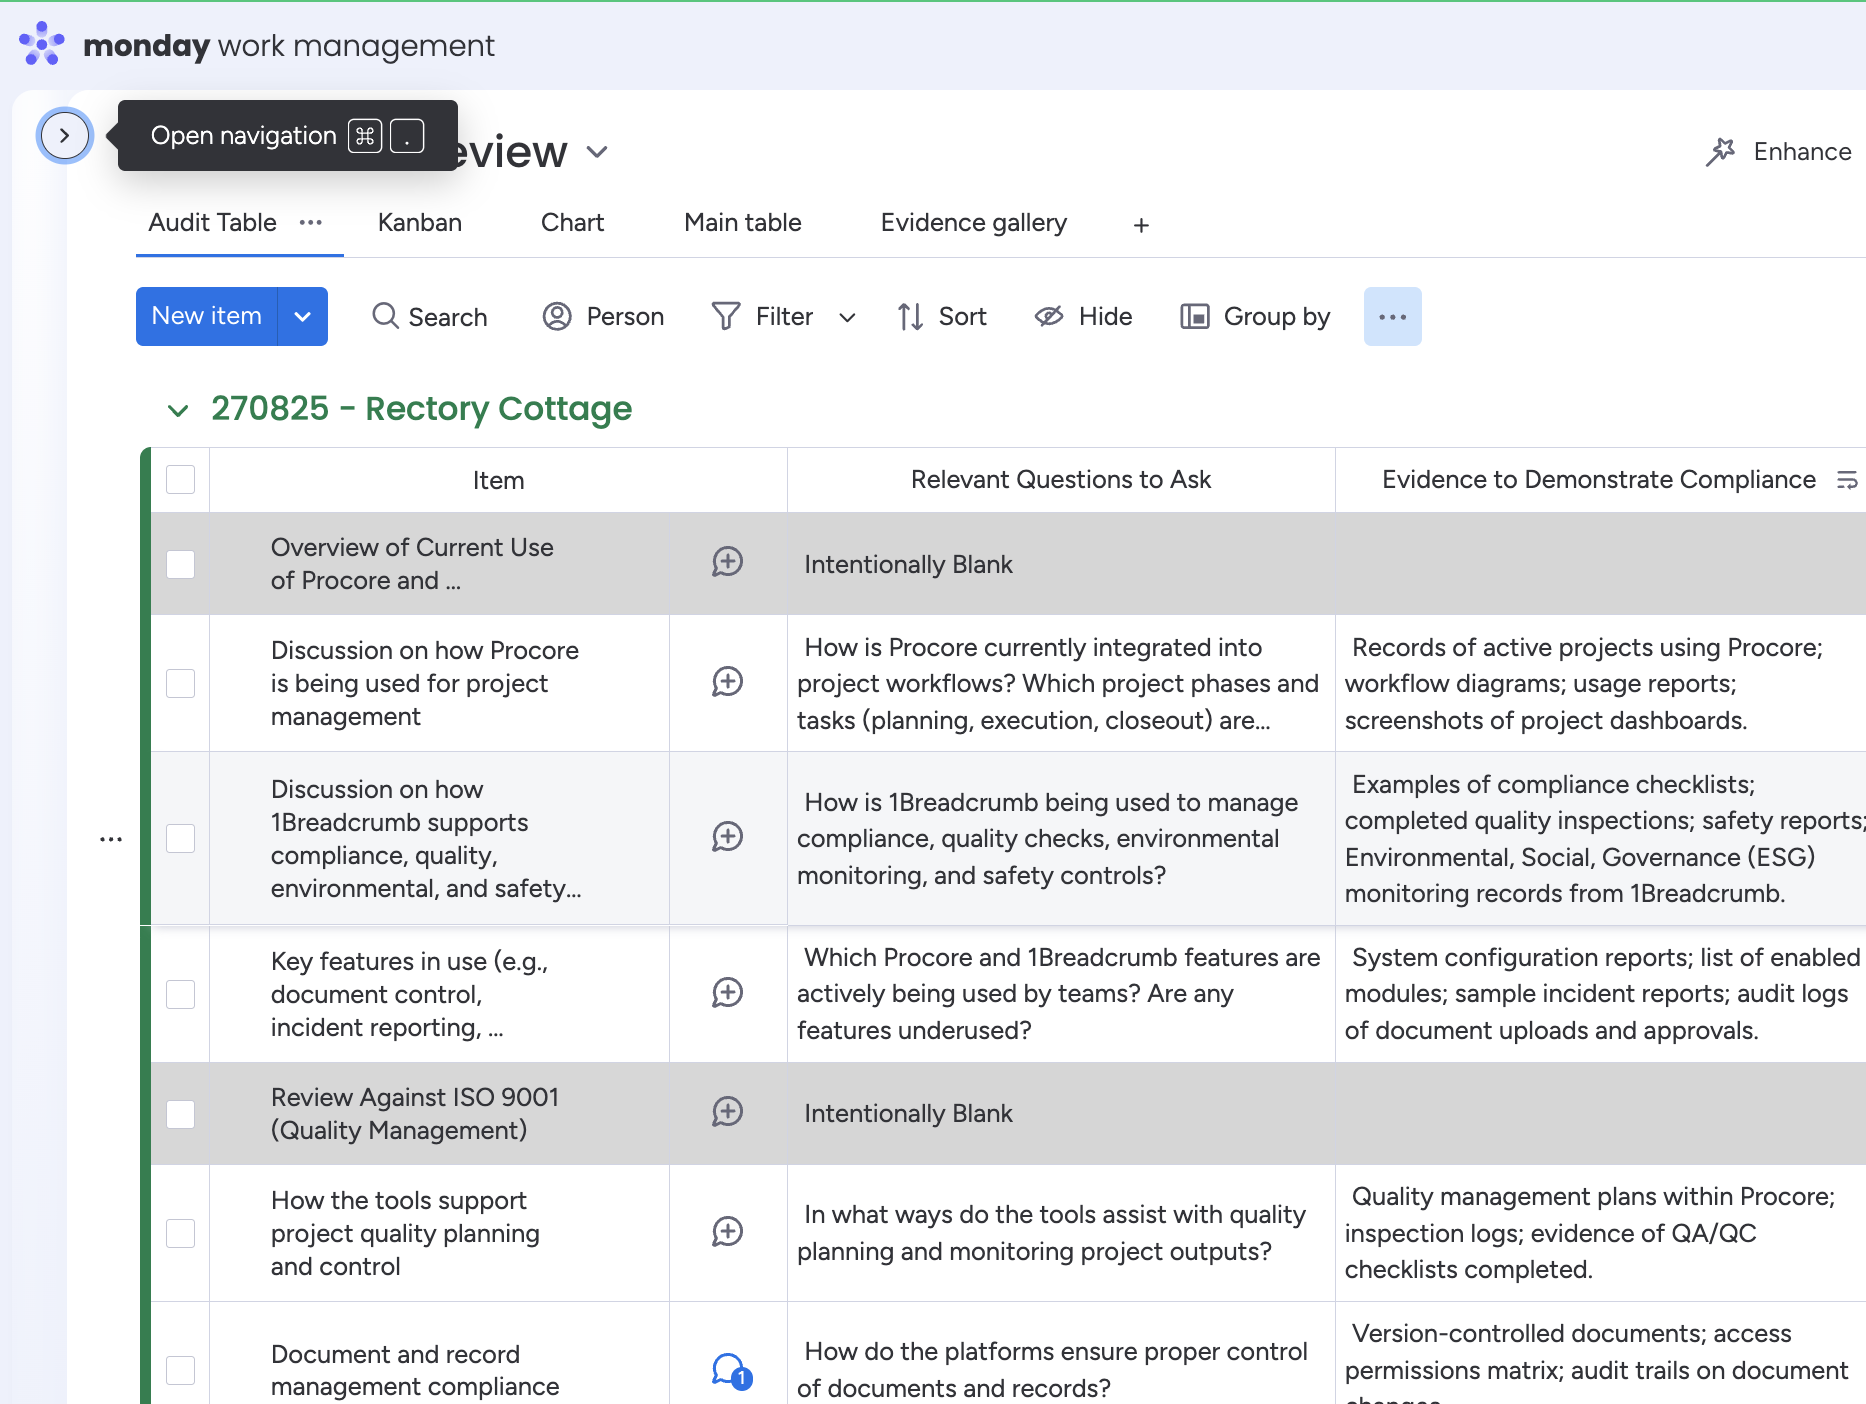This screenshot has height=1404, width=1866.
Task: Switch to the Main table tab
Action: (743, 222)
